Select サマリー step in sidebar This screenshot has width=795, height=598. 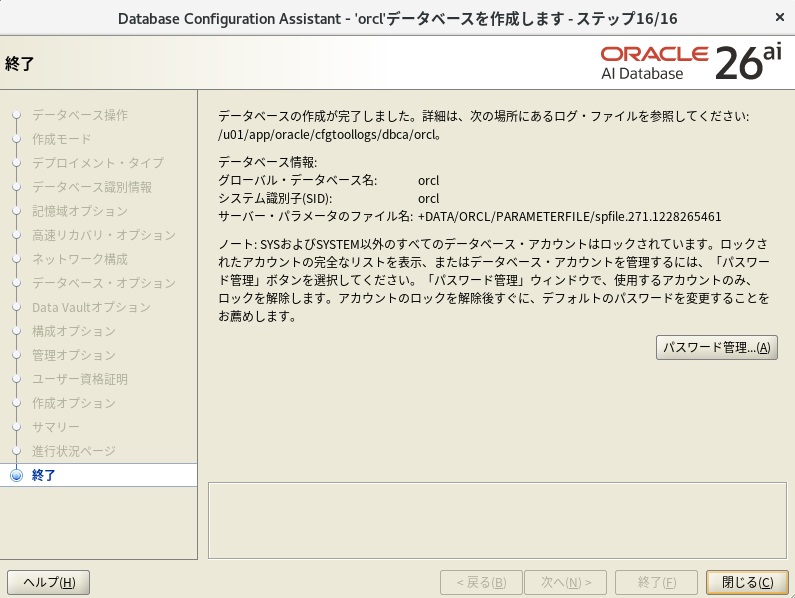pyautogui.click(x=56, y=427)
